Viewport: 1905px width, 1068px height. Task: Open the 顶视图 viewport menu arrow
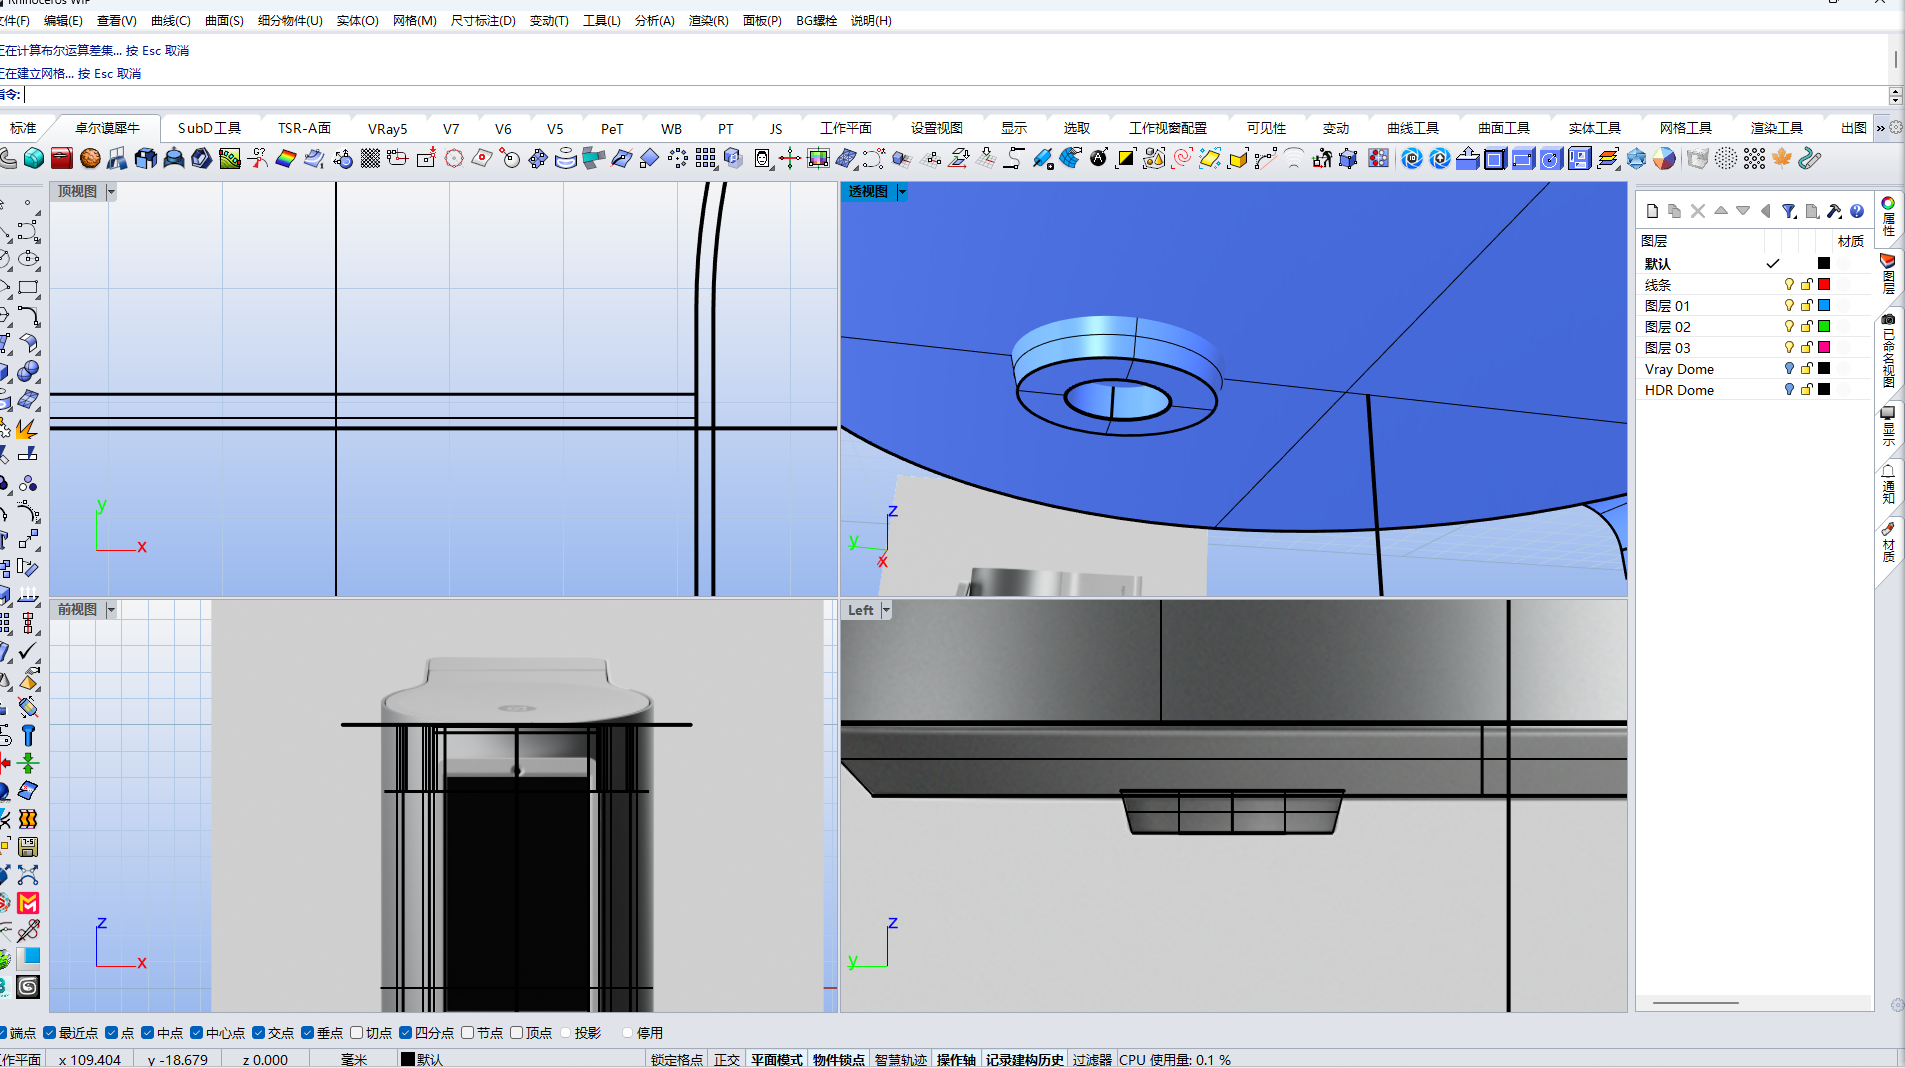pyautogui.click(x=111, y=192)
